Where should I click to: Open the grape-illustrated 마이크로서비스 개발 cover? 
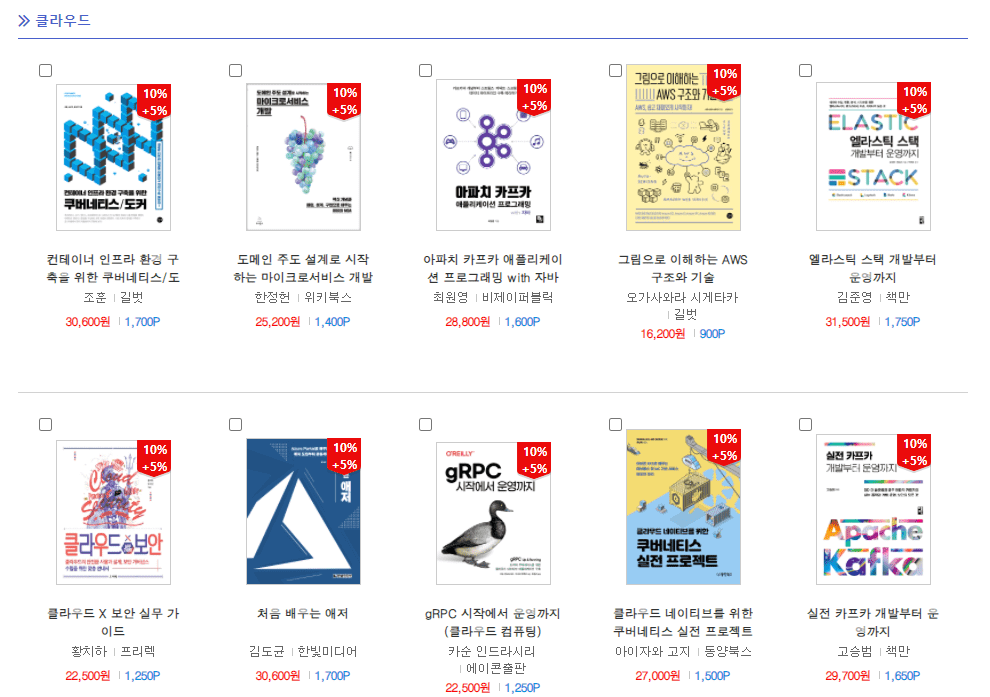pos(304,157)
